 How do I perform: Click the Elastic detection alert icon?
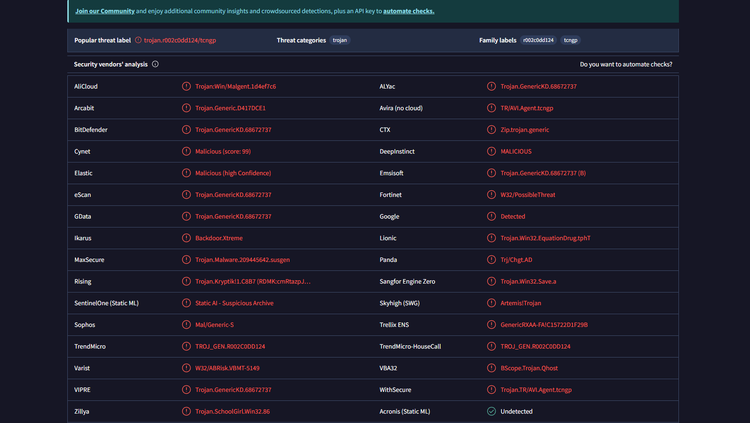coord(186,173)
